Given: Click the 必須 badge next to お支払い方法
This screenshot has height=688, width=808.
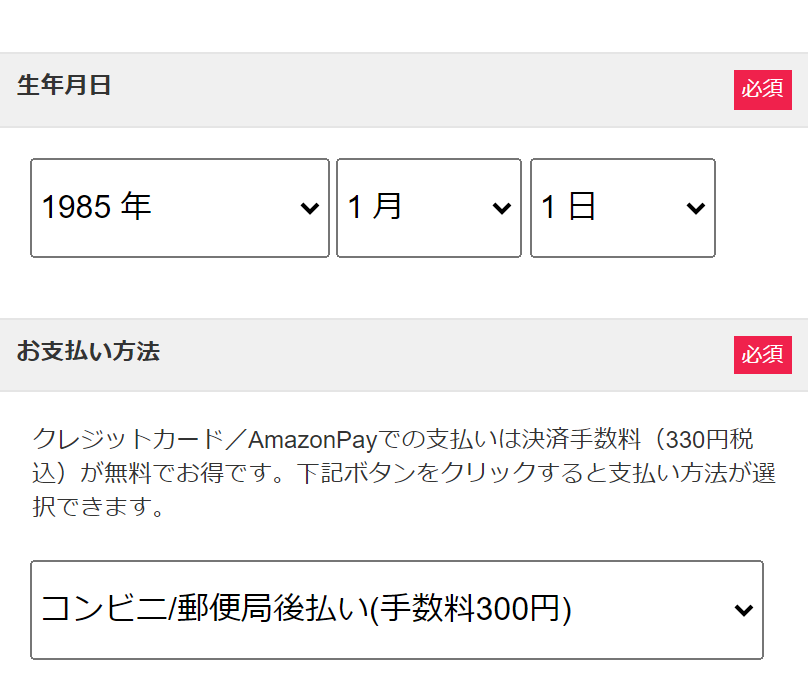Looking at the screenshot, I should coord(763,355).
